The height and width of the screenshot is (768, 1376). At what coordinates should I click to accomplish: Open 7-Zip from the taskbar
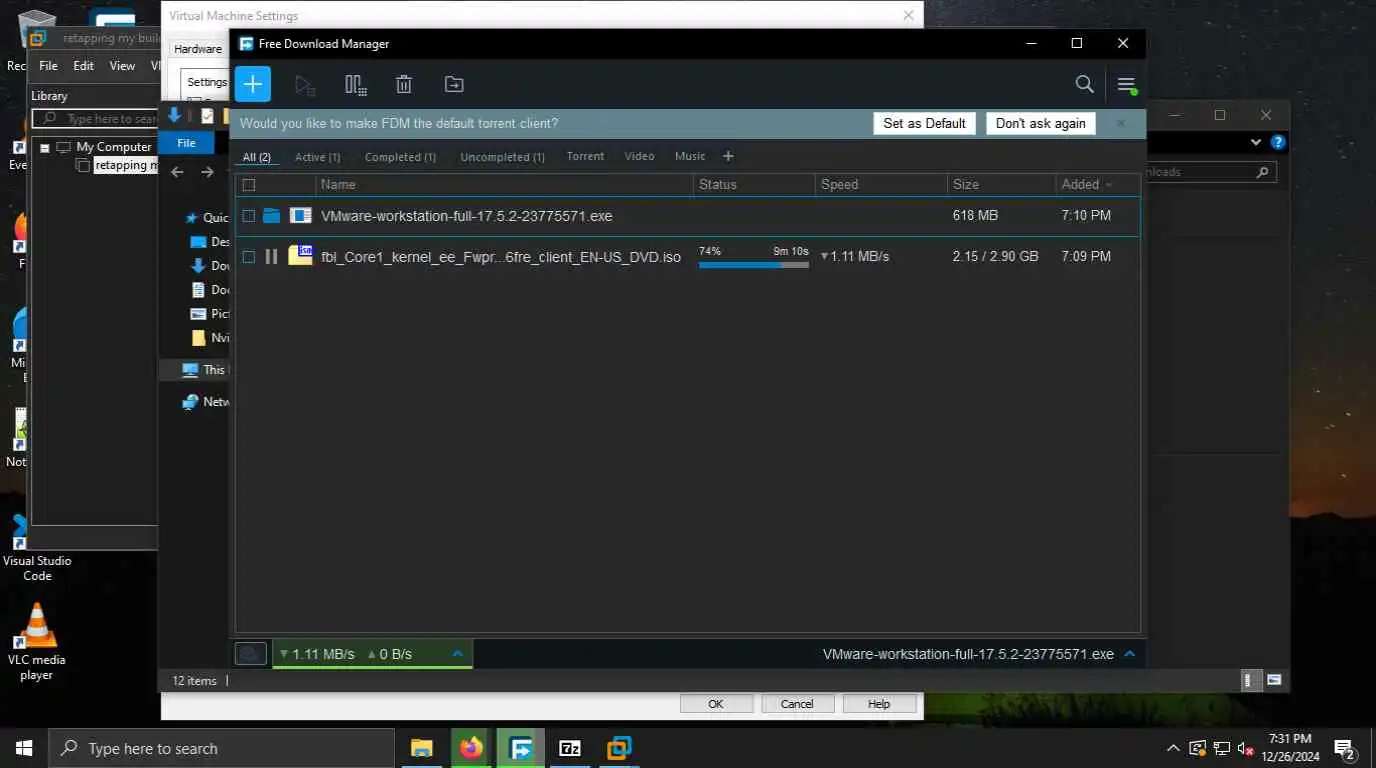click(x=570, y=748)
